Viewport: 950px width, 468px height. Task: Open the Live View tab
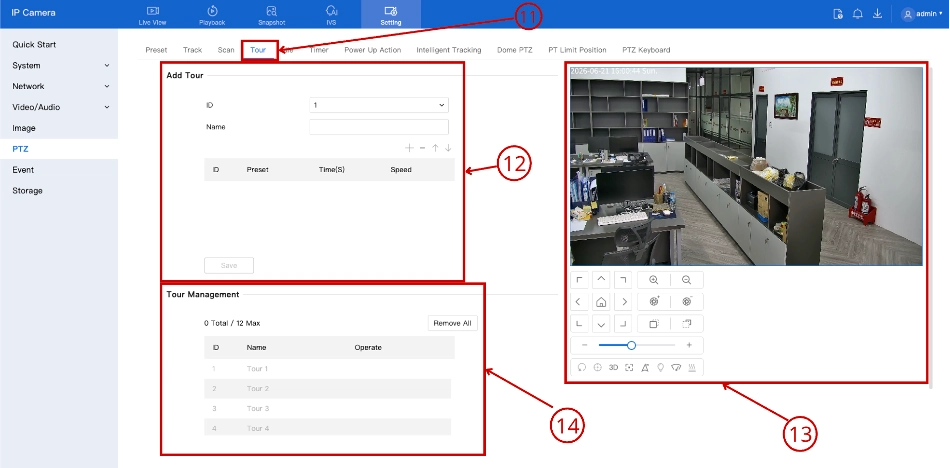153,15
